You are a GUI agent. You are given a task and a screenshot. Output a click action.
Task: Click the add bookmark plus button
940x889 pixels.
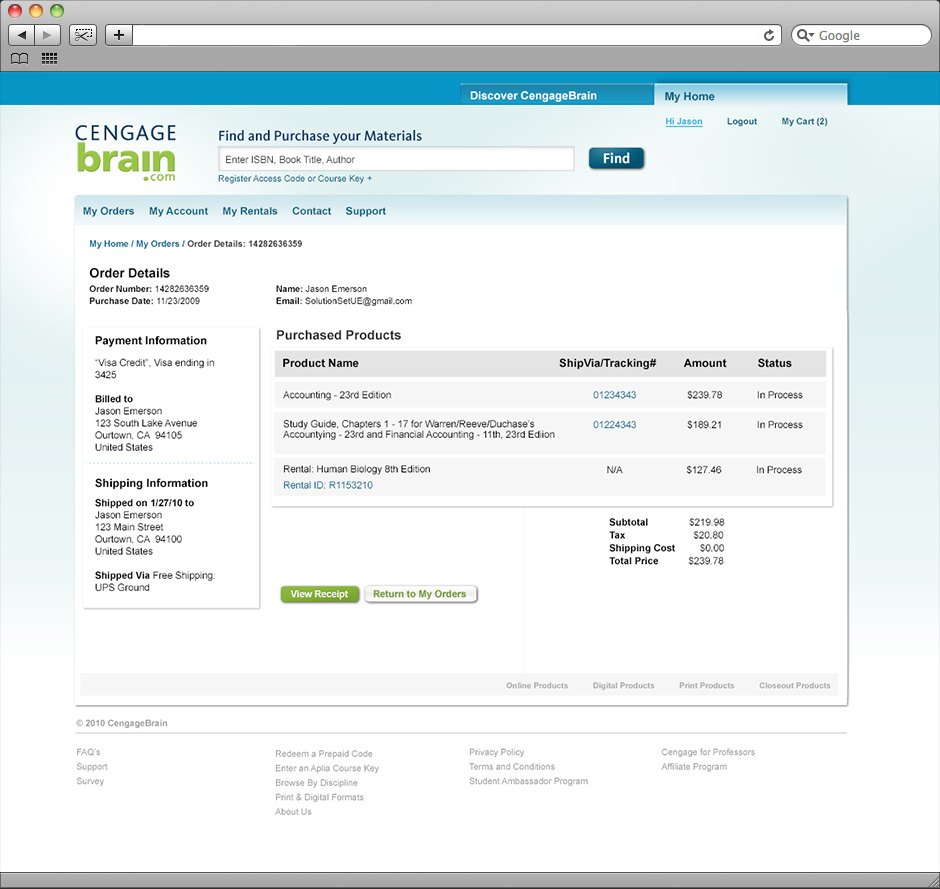[119, 35]
